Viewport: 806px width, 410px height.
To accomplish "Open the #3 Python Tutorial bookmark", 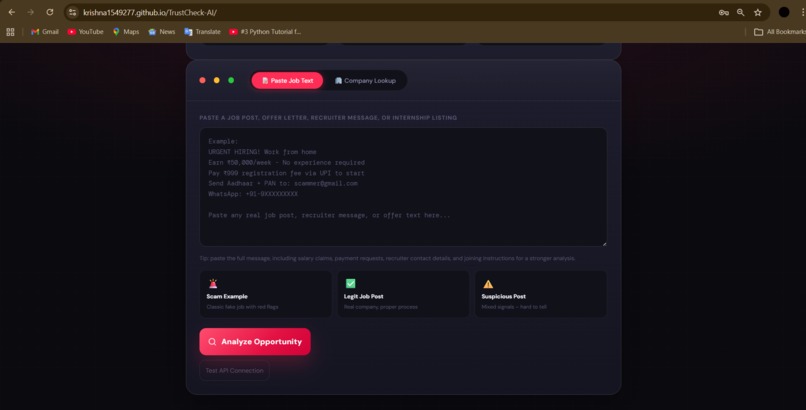I will (x=265, y=32).
